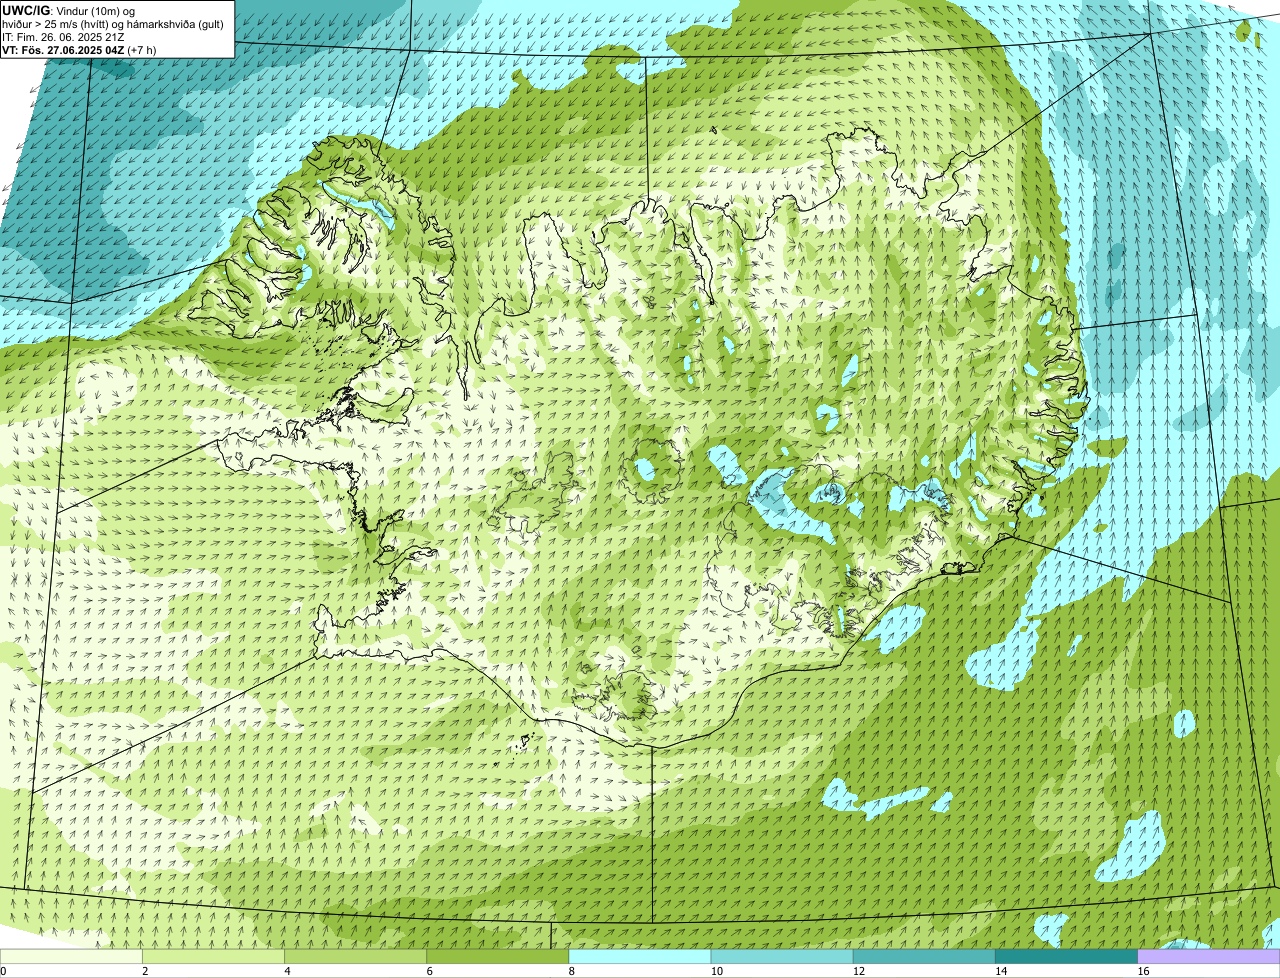
Task: Pick the lavender swatch above 16 m/s
Action: click(x=1209, y=957)
